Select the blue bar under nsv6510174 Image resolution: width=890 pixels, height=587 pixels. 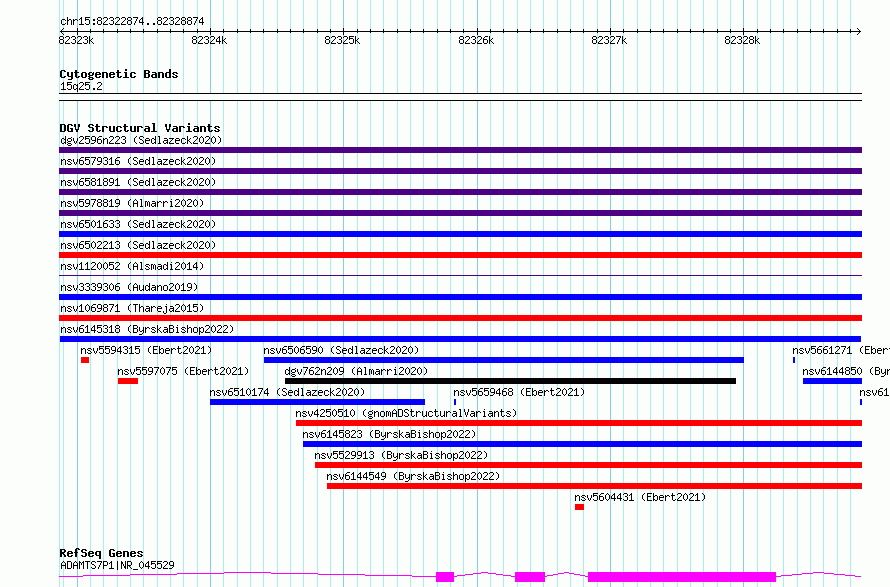tap(317, 402)
